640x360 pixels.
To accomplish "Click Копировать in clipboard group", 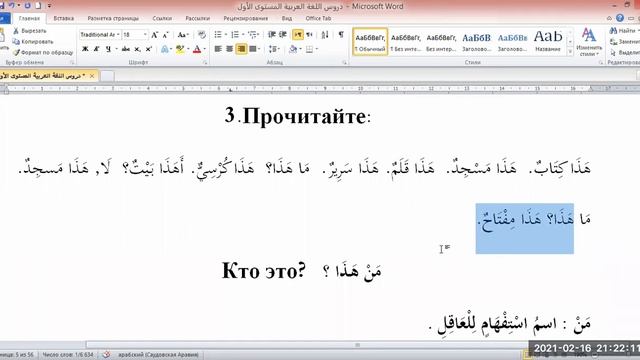I will click(33, 42).
